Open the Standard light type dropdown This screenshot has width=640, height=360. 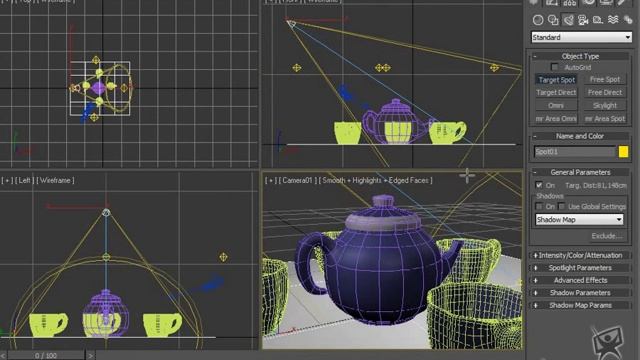tap(581, 37)
